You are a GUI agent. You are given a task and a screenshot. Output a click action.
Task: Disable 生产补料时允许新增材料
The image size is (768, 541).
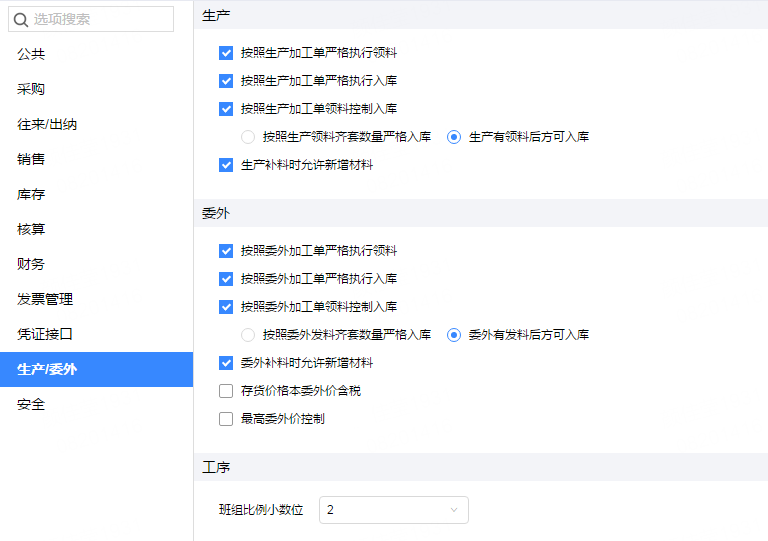coord(226,165)
